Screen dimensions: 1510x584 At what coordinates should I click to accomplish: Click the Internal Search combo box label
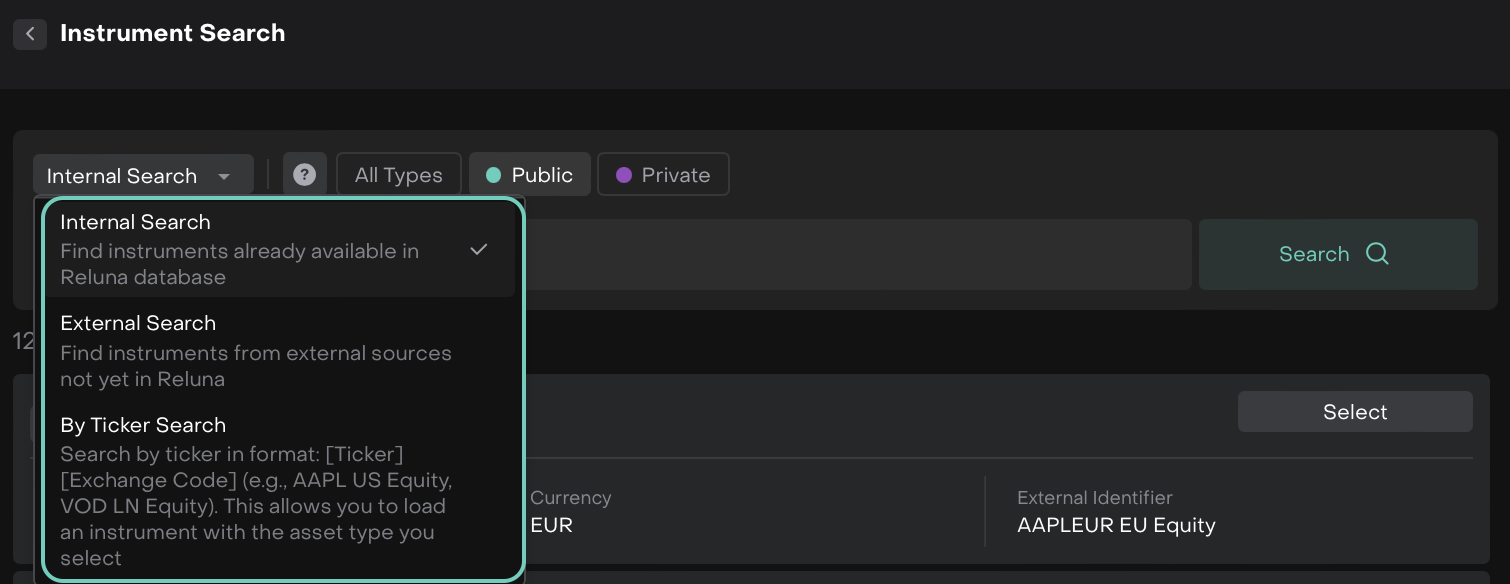[122, 177]
